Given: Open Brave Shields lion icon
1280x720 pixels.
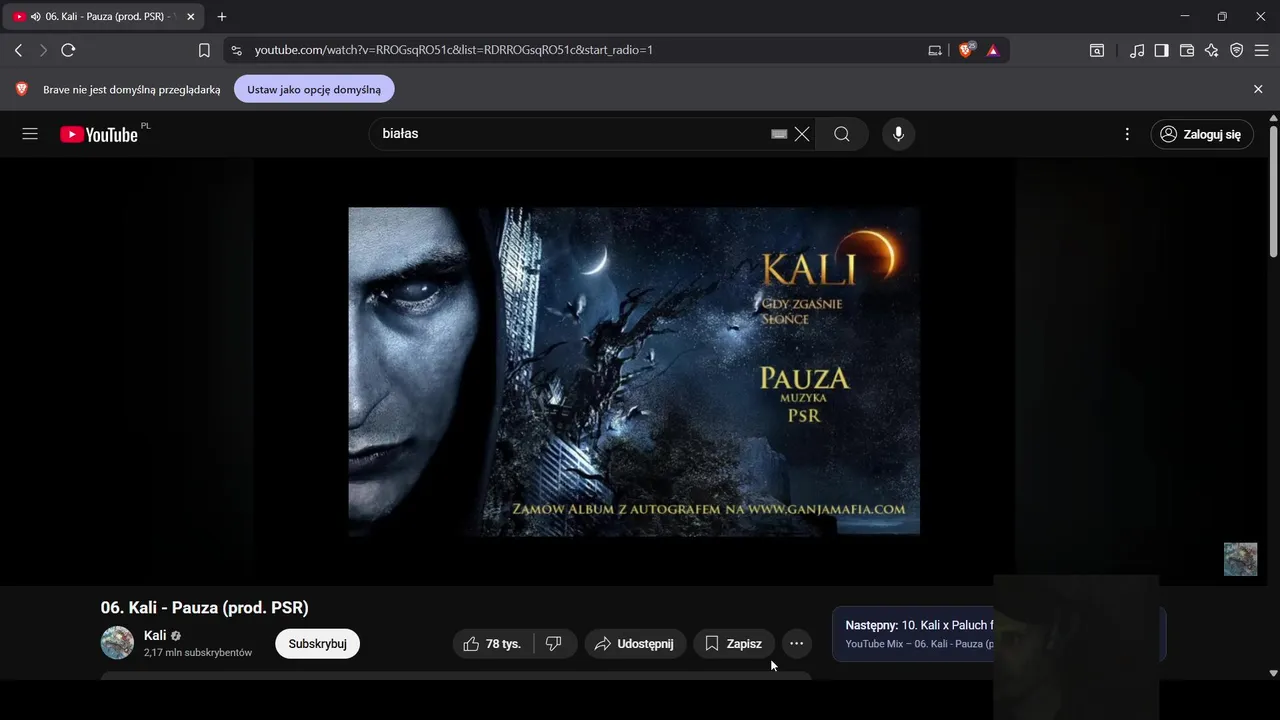Looking at the screenshot, I should tap(966, 50).
